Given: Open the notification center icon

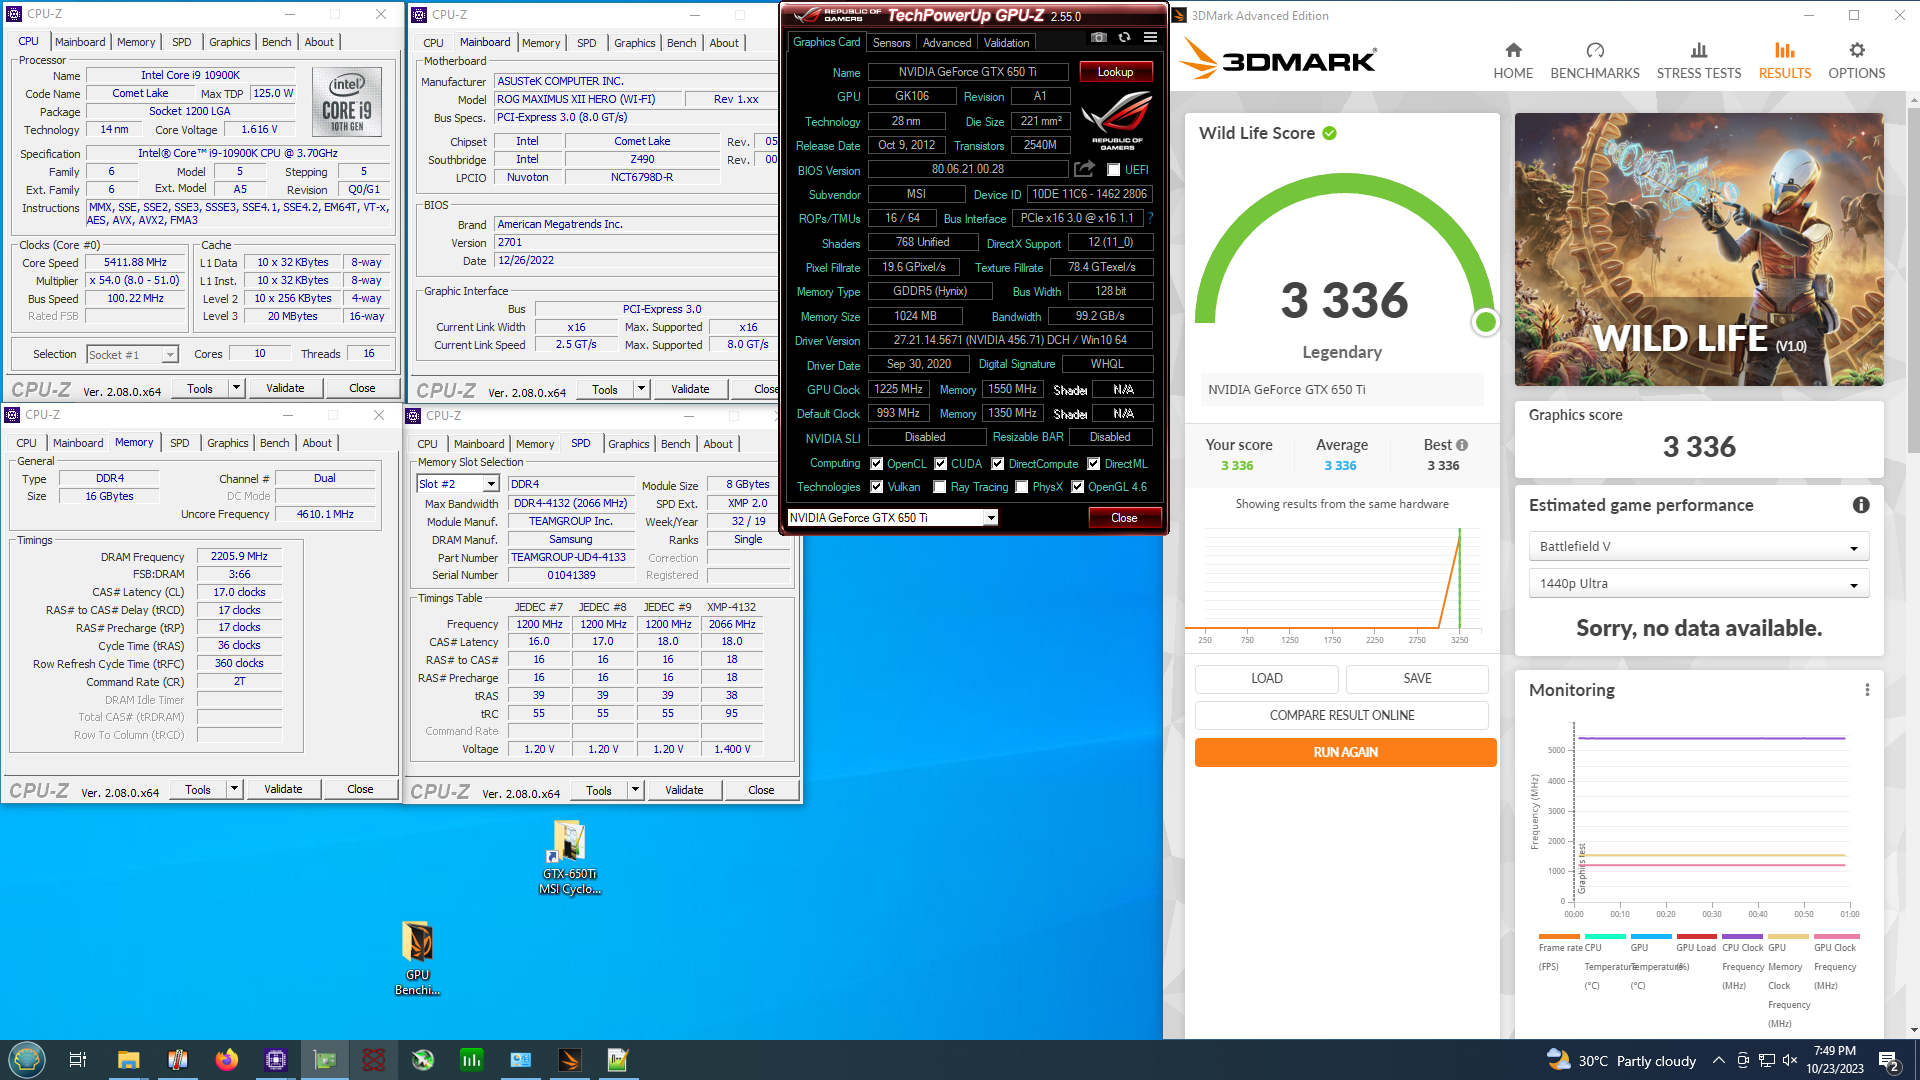Looking at the screenshot, I should click(x=1889, y=1060).
